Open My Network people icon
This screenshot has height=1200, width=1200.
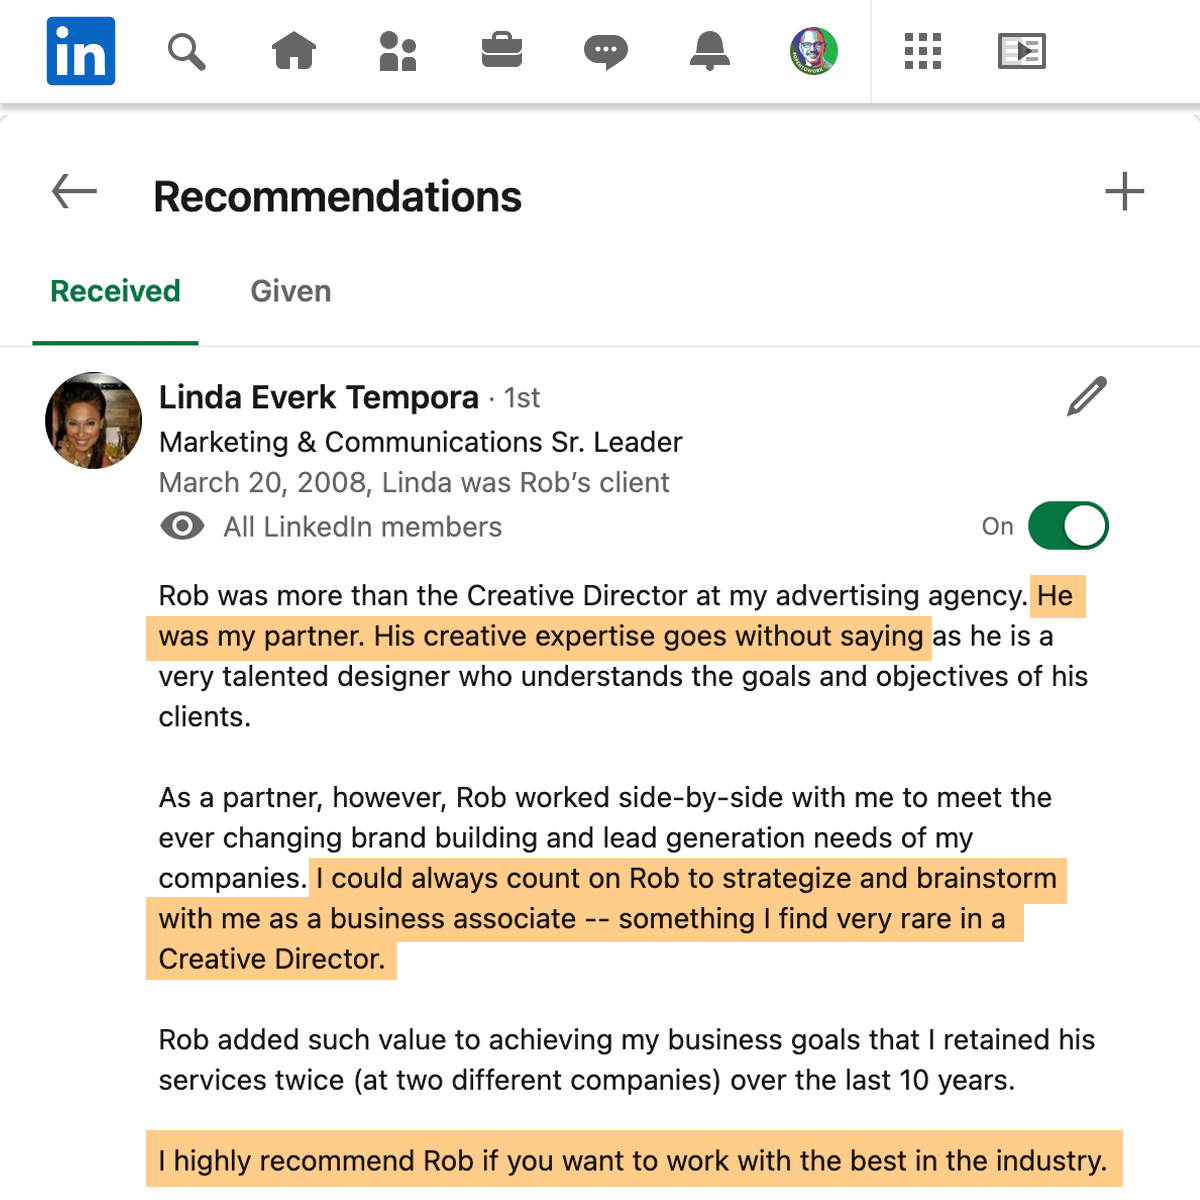click(398, 51)
